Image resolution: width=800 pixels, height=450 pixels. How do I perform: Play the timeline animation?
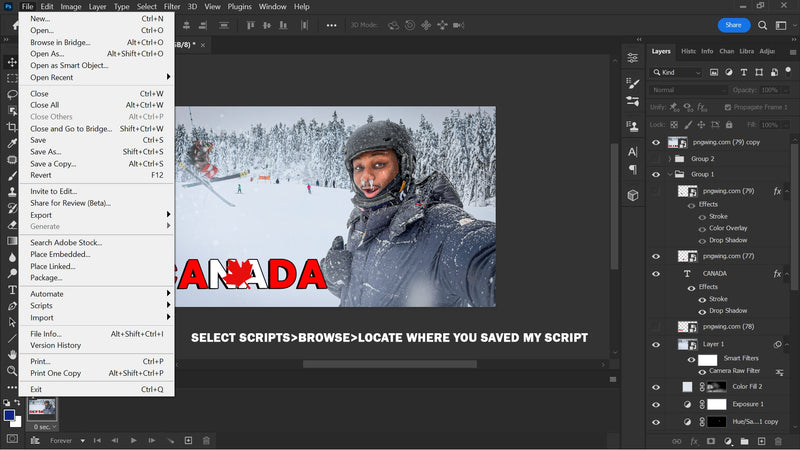tap(133, 440)
